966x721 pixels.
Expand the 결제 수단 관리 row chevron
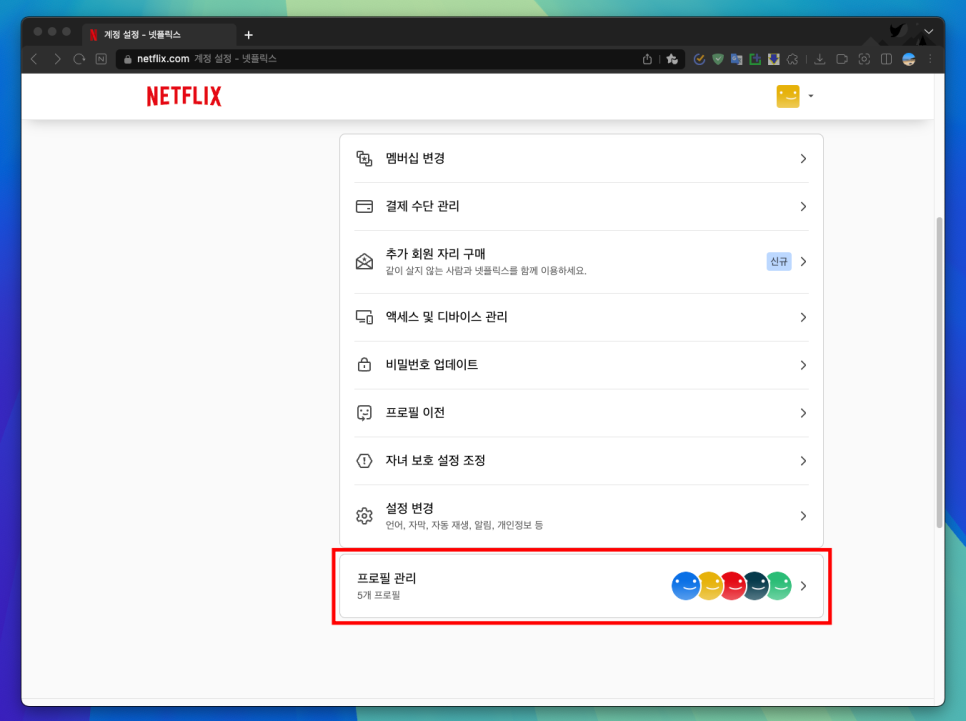[803, 206]
